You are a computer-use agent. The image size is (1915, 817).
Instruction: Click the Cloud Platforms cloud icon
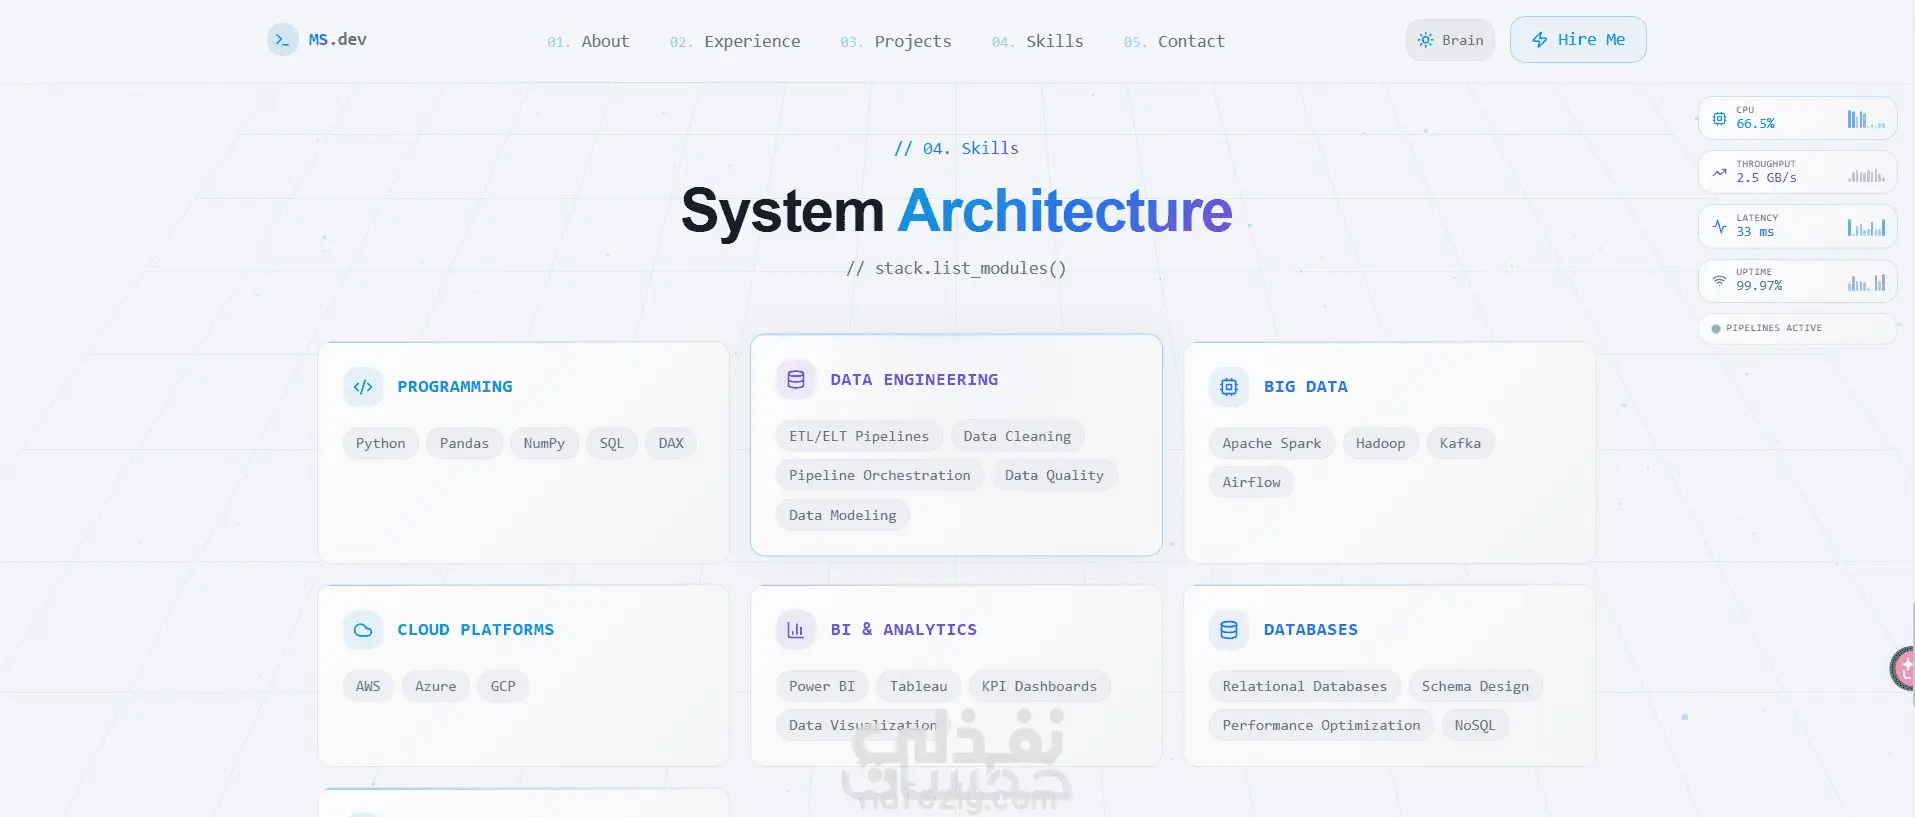(363, 630)
